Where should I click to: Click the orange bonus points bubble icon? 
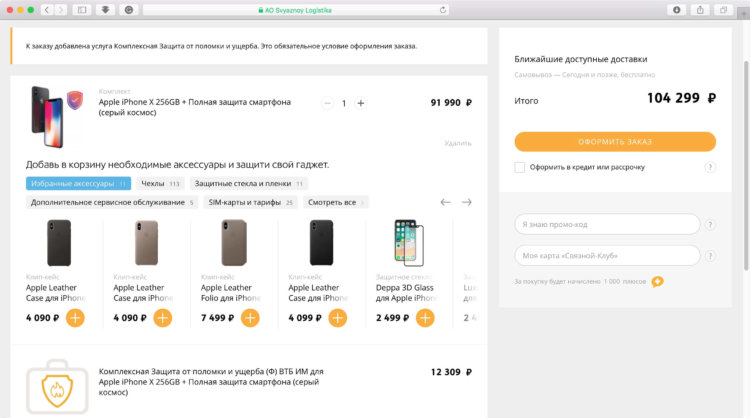[658, 281]
